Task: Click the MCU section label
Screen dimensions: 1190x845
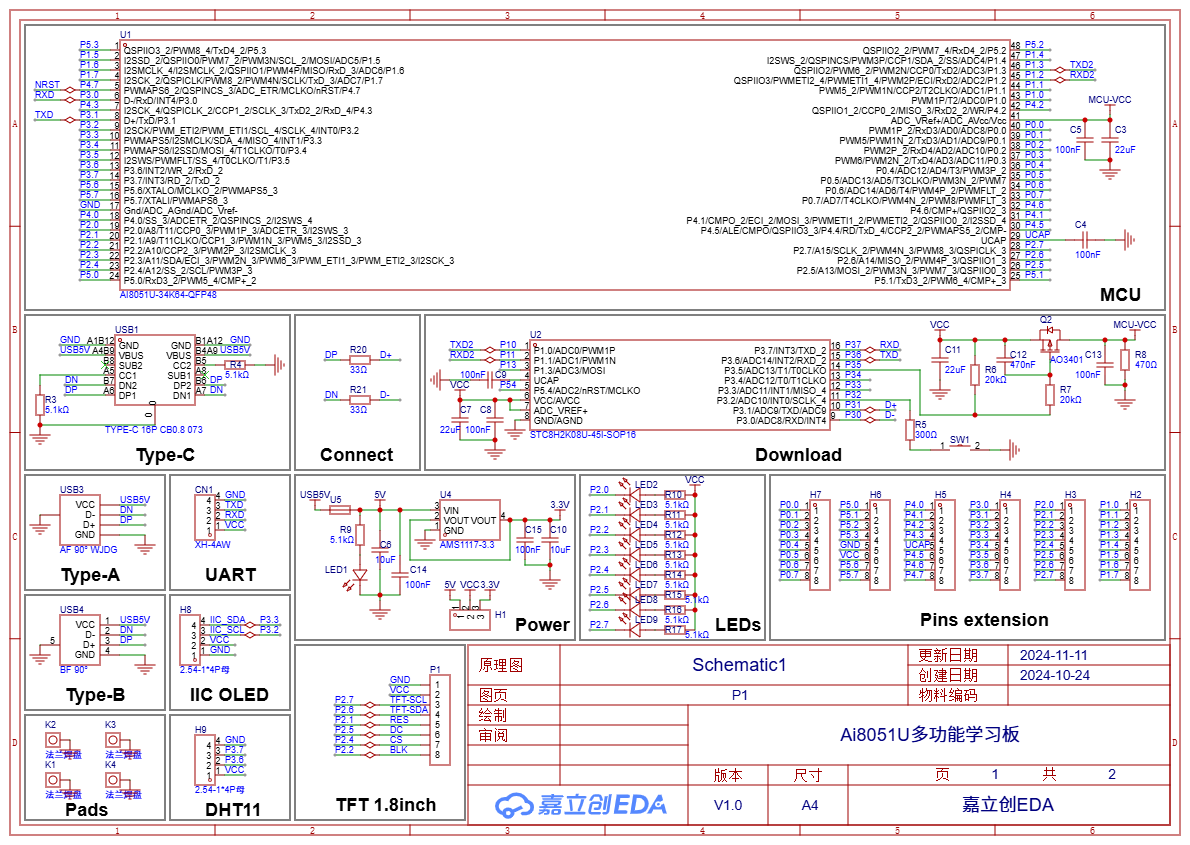Action: pos(1120,295)
